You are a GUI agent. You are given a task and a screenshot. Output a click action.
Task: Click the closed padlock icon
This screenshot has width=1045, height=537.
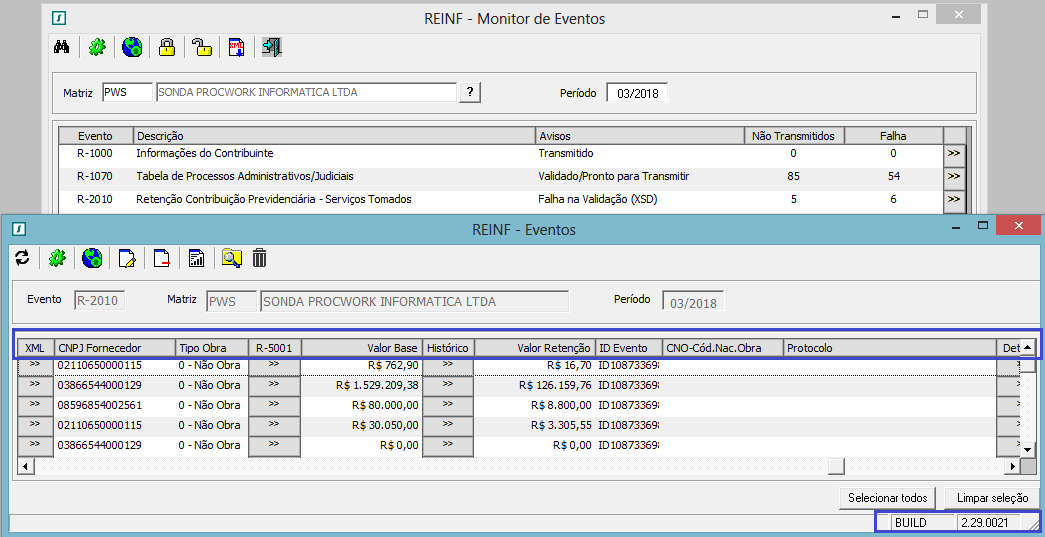(x=167, y=47)
